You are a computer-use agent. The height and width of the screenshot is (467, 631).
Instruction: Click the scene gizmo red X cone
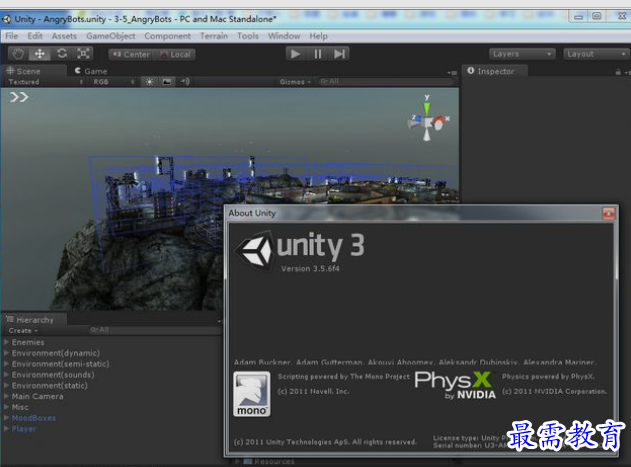[441, 122]
